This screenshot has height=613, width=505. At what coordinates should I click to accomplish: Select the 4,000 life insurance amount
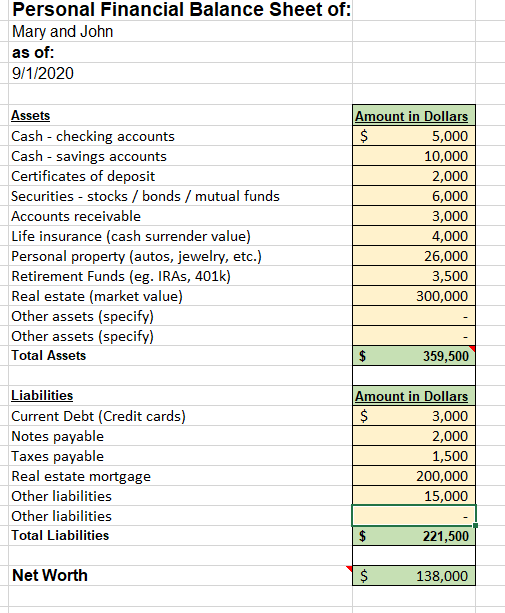(x=414, y=236)
